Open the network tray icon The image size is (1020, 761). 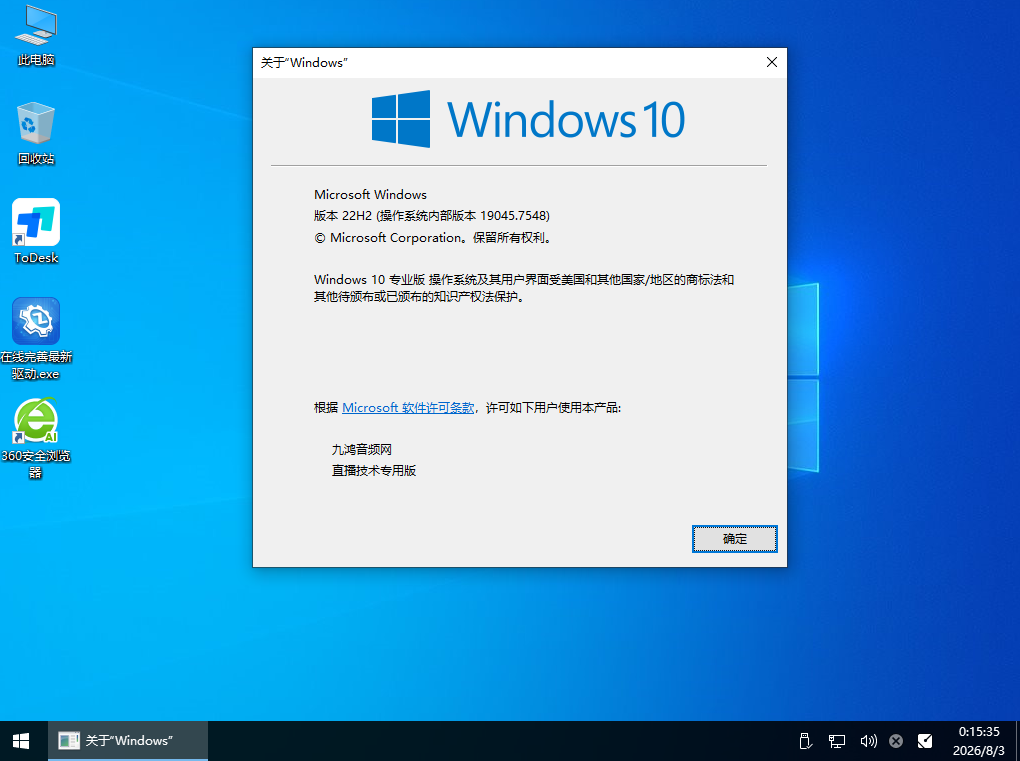(x=837, y=741)
